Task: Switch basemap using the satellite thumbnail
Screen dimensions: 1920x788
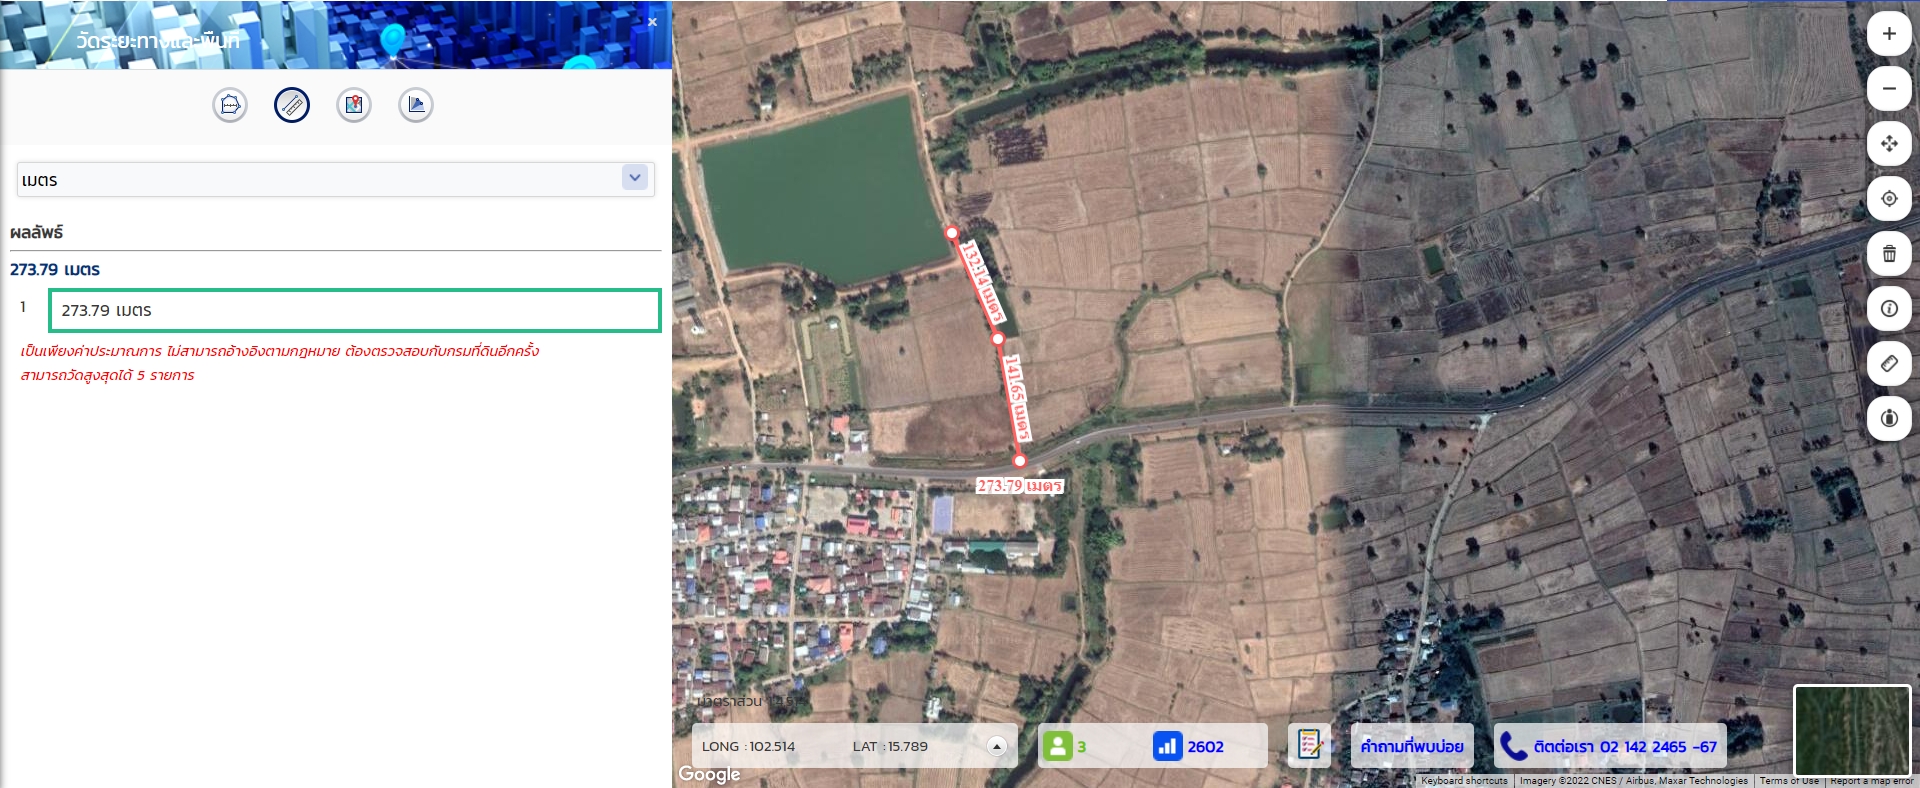Action: click(x=1852, y=730)
